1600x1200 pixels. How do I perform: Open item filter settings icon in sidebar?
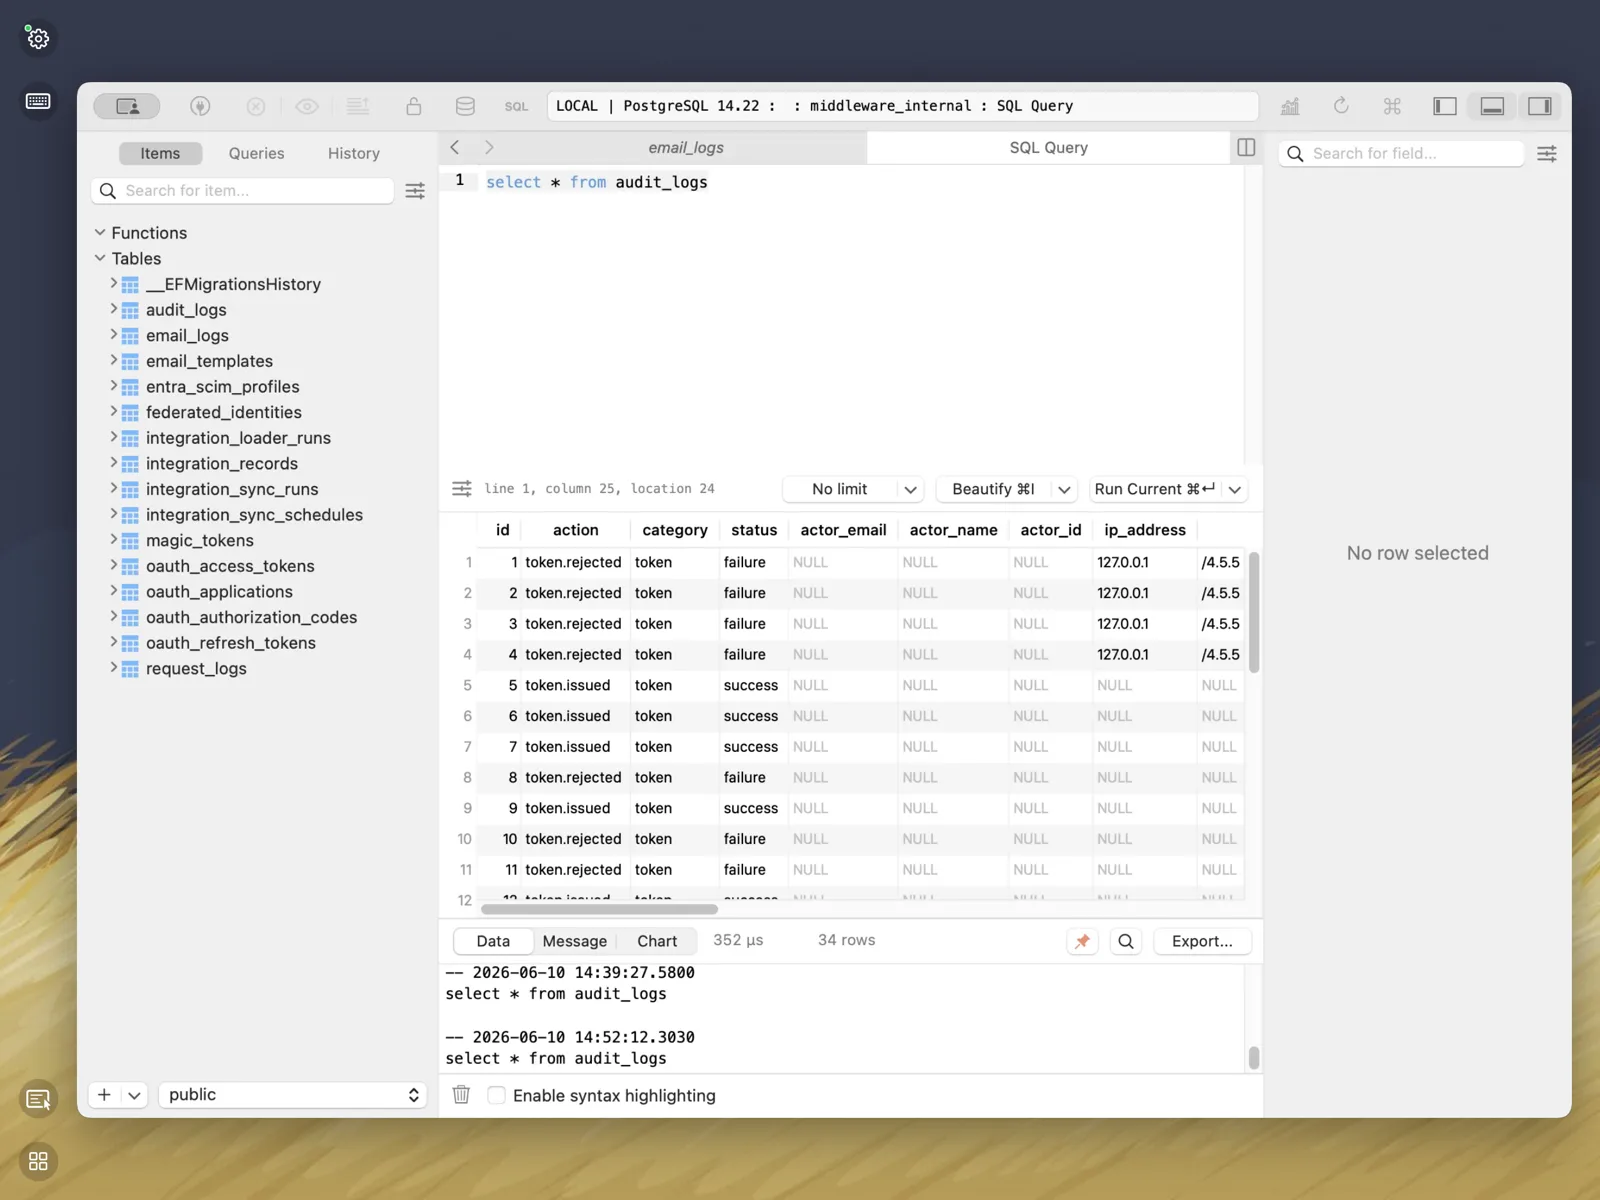[415, 190]
